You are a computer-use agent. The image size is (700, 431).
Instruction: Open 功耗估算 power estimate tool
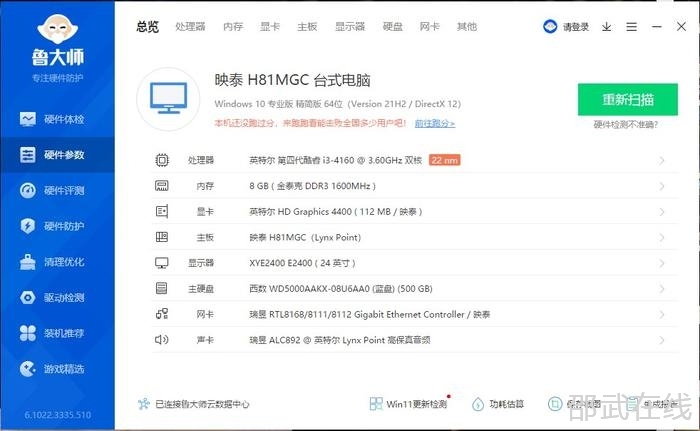[x=497, y=405]
